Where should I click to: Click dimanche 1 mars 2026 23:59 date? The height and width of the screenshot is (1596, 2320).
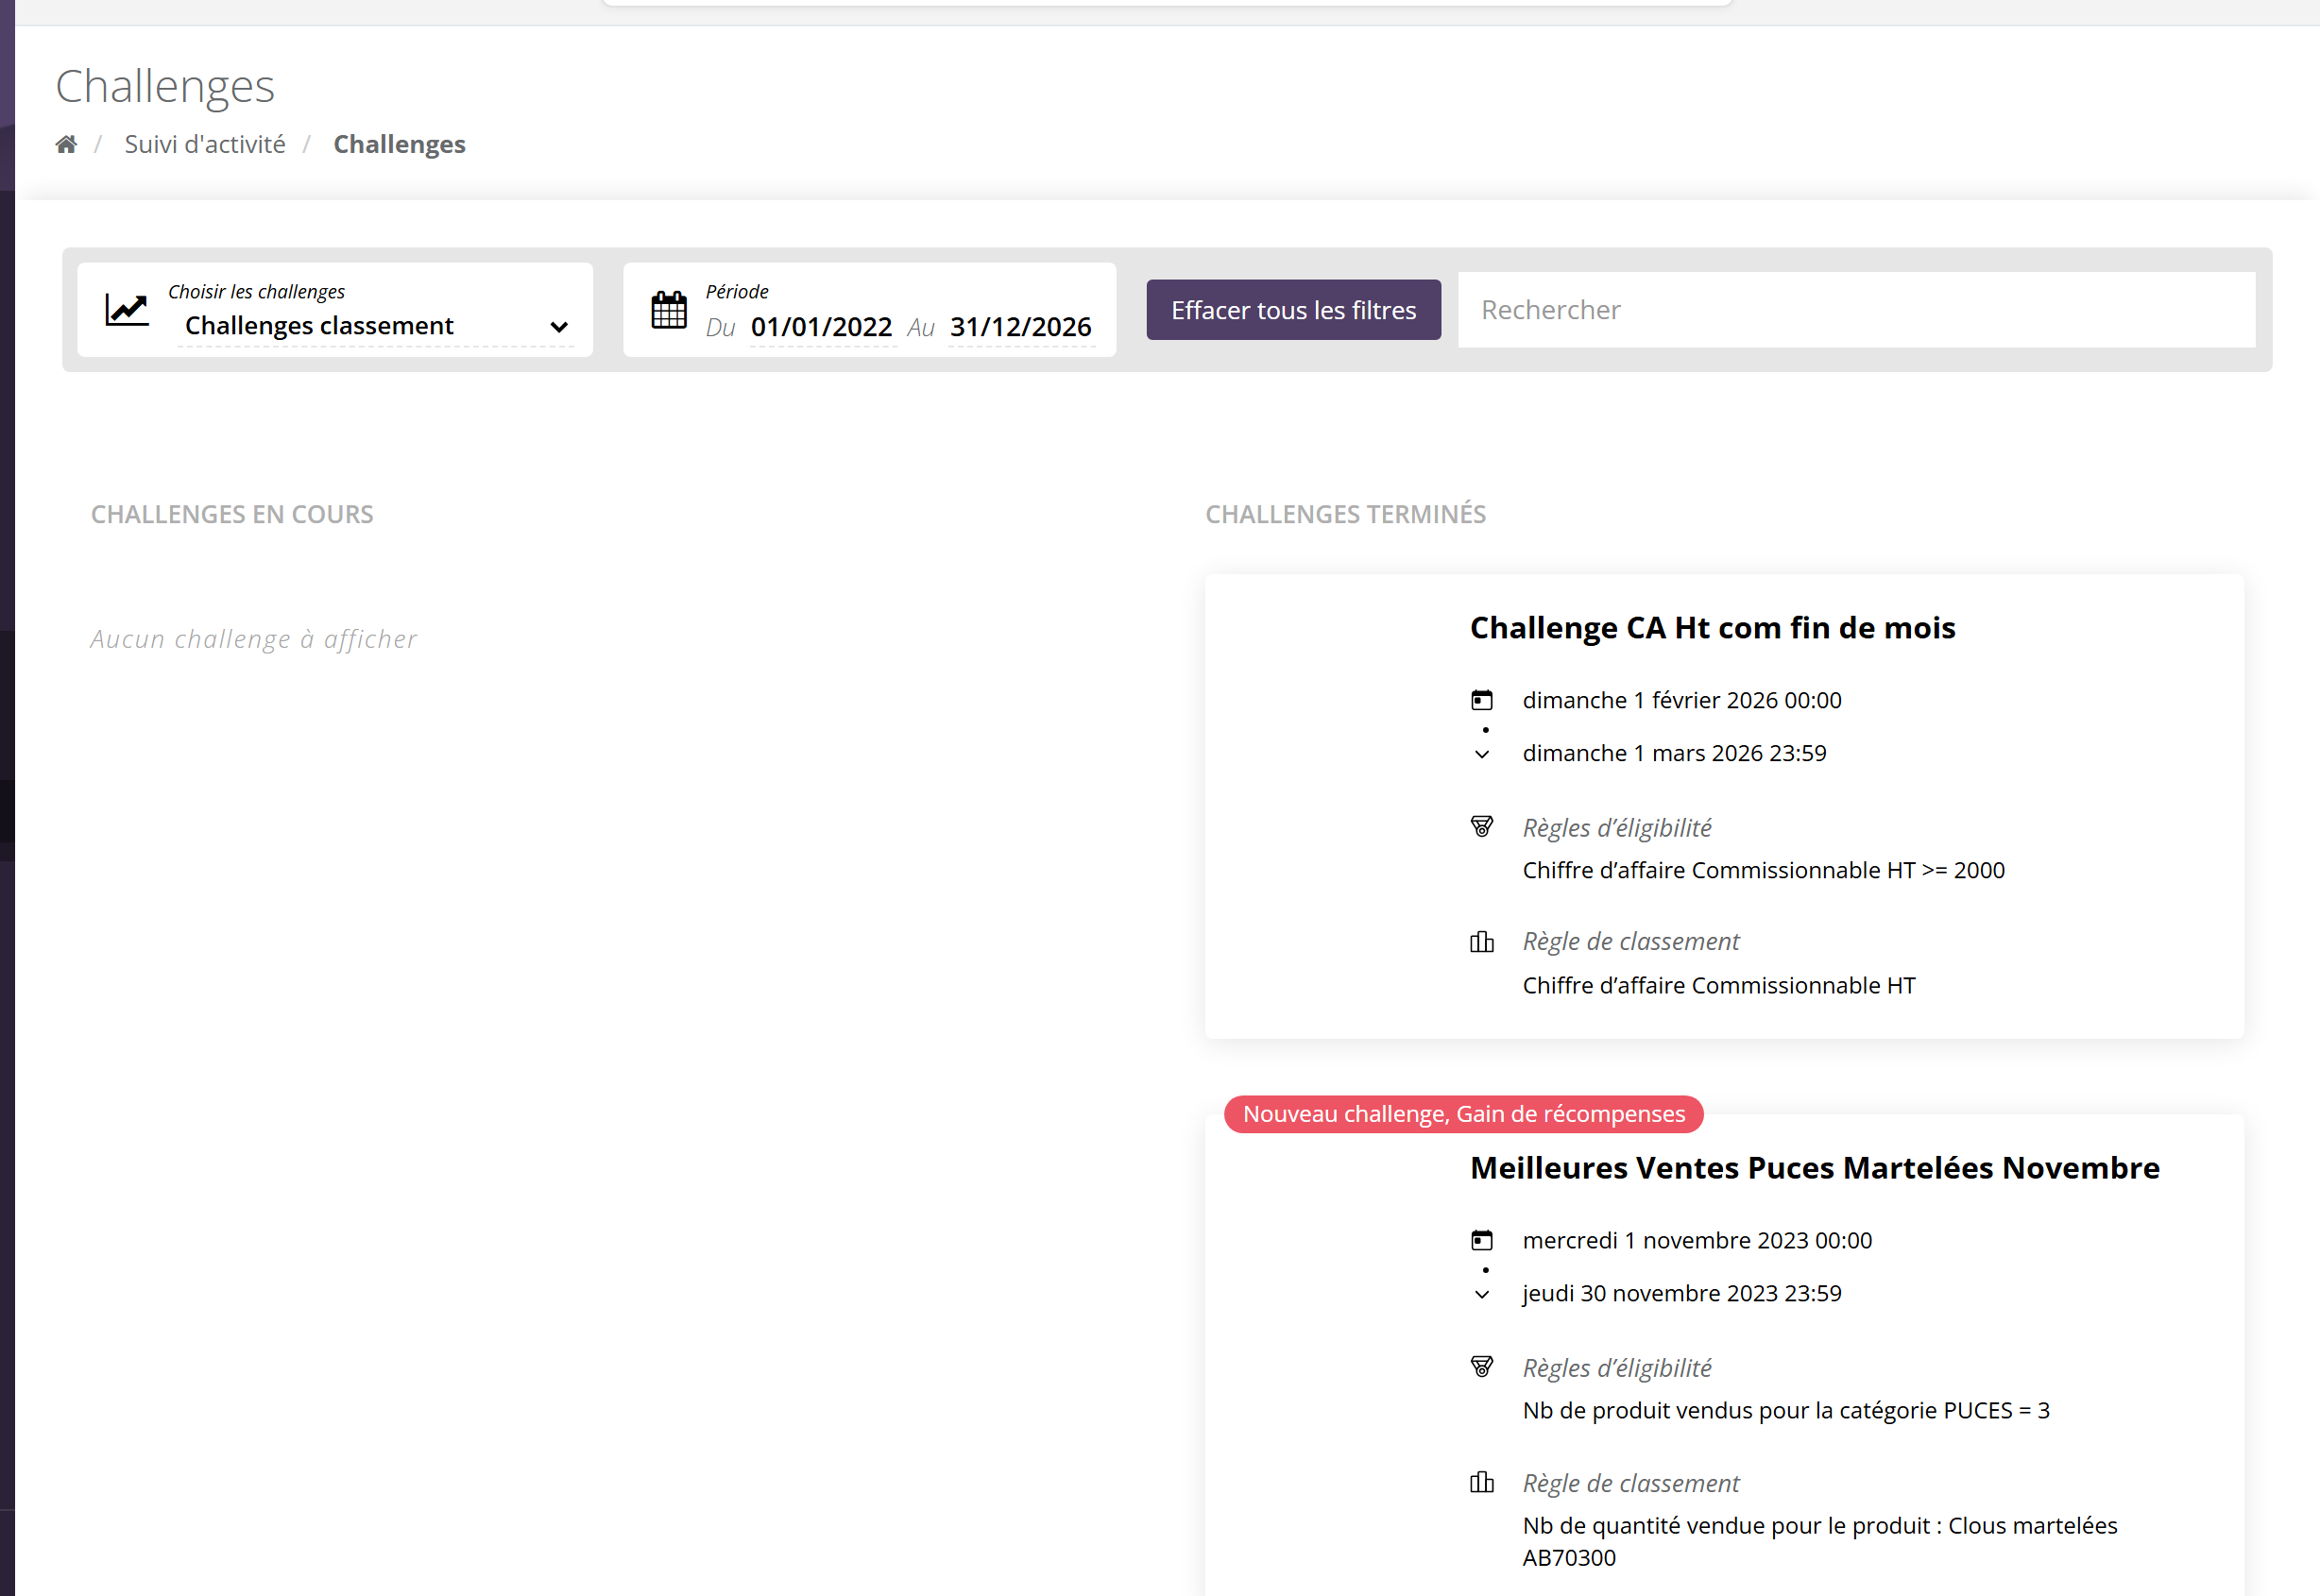click(x=1674, y=753)
